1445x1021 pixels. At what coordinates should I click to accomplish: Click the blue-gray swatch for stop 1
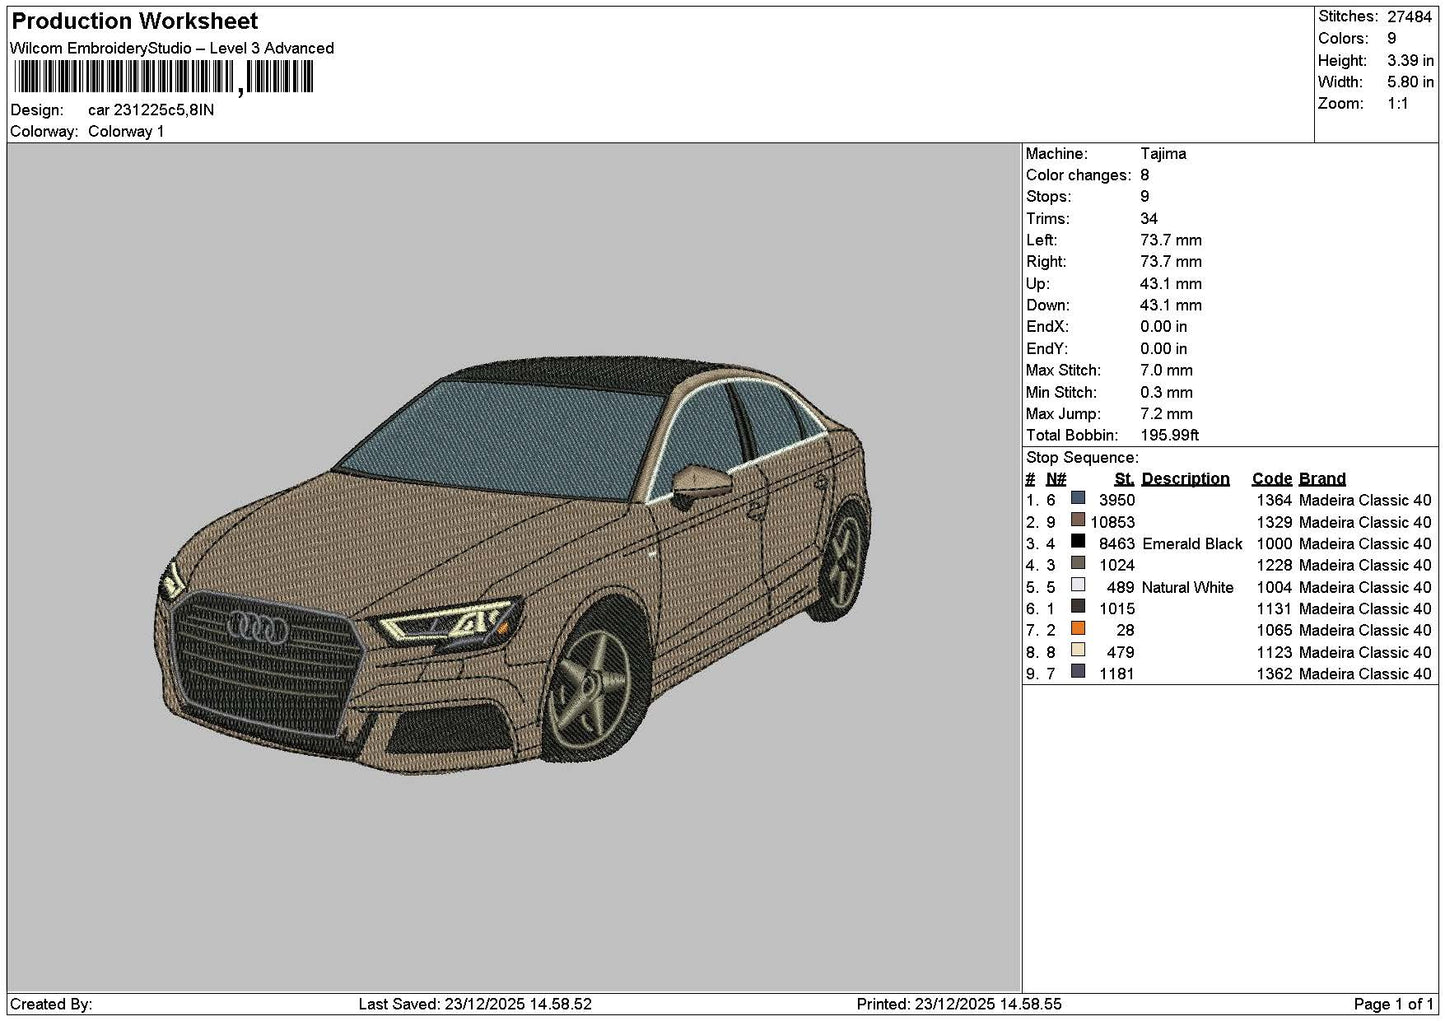pyautogui.click(x=1078, y=498)
